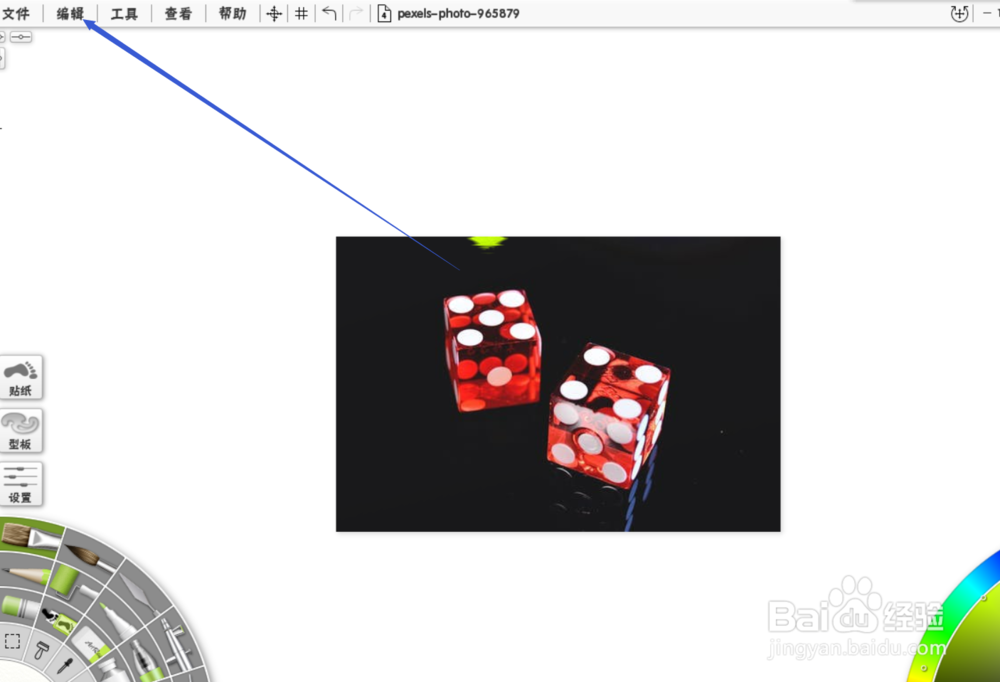1000x682 pixels.
Task: Click the canvas positioner crosshair icon
Action: (x=274, y=13)
